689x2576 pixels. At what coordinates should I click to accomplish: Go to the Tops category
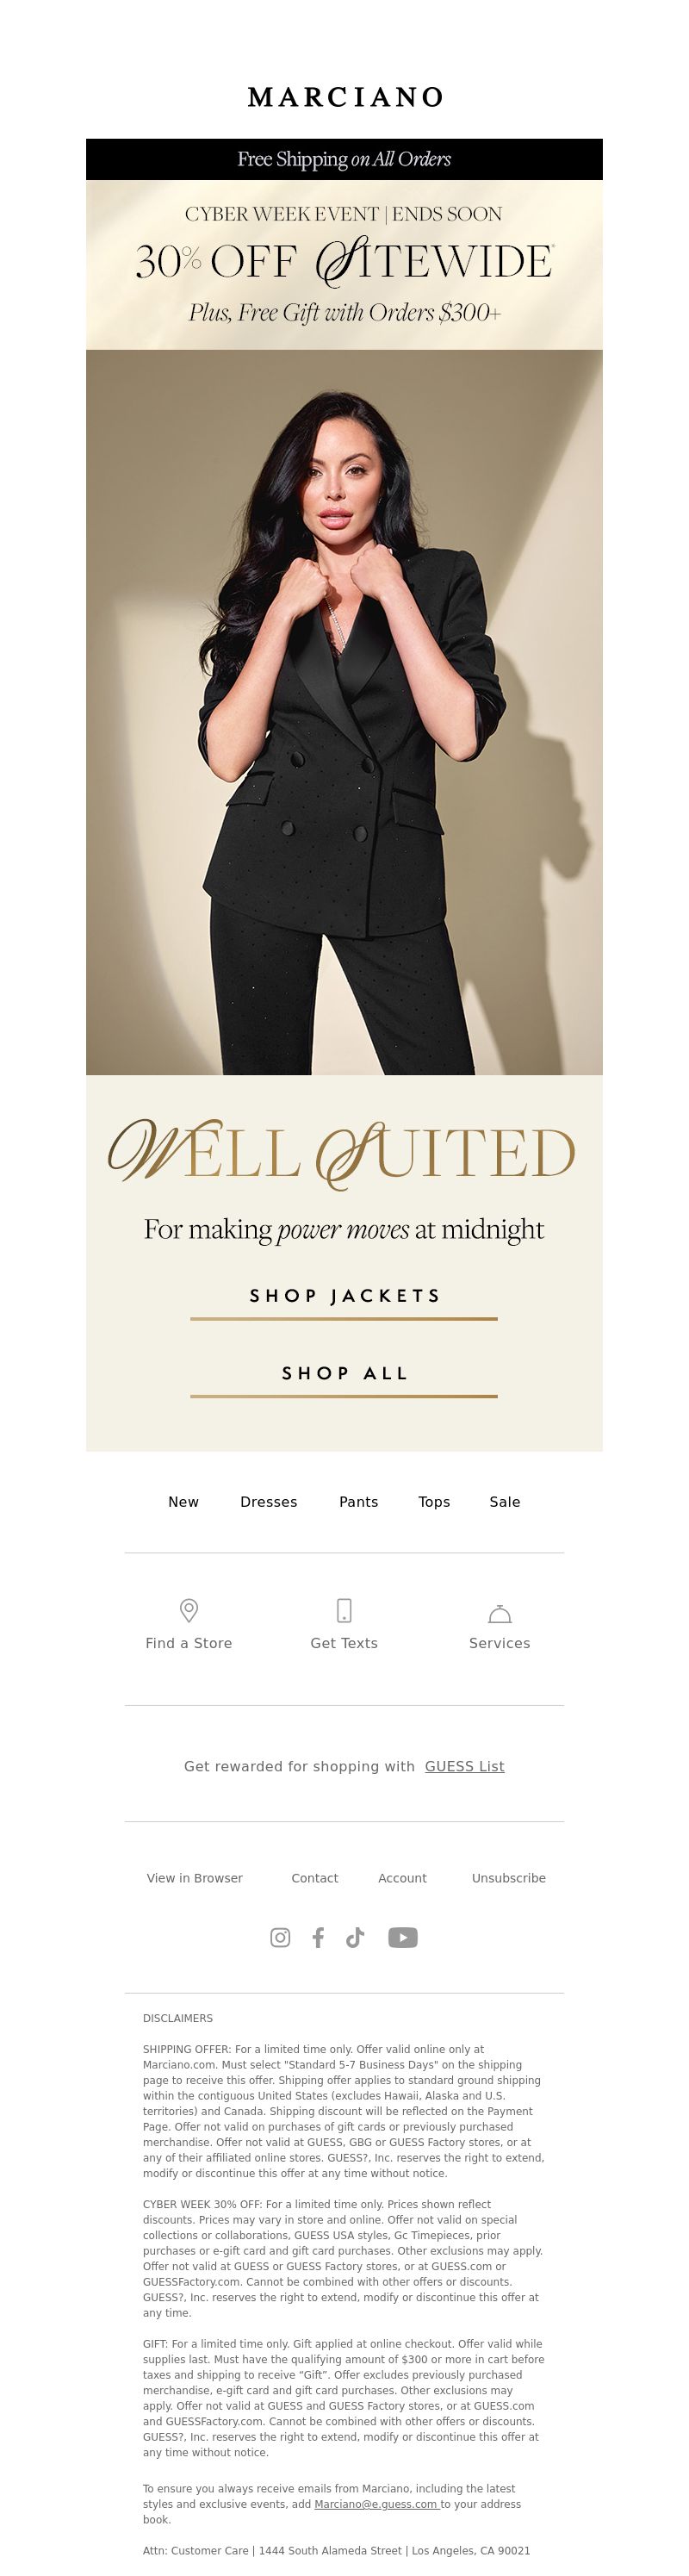(x=434, y=1501)
